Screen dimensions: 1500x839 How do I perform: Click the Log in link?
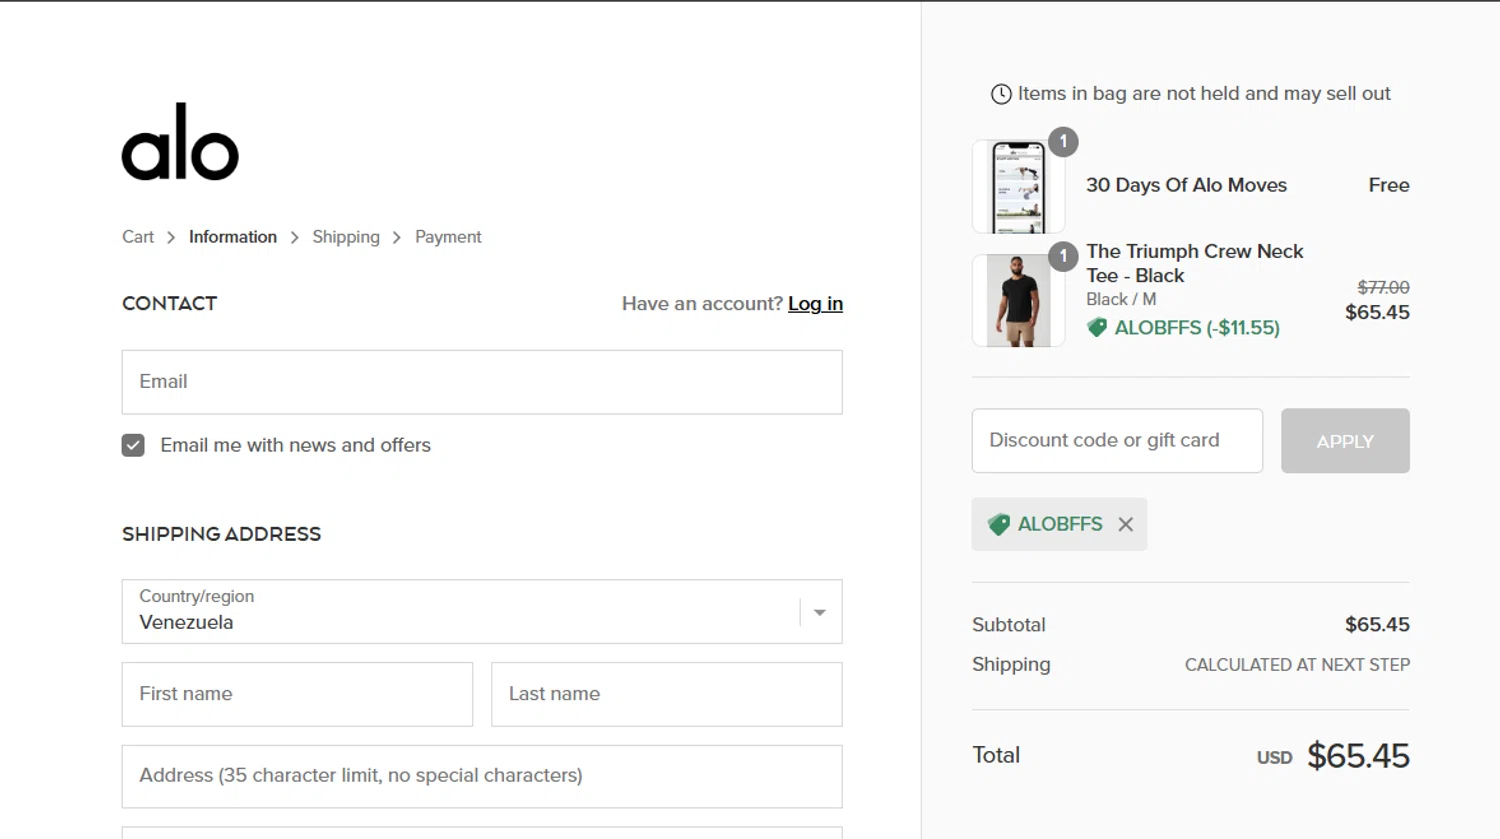click(815, 304)
